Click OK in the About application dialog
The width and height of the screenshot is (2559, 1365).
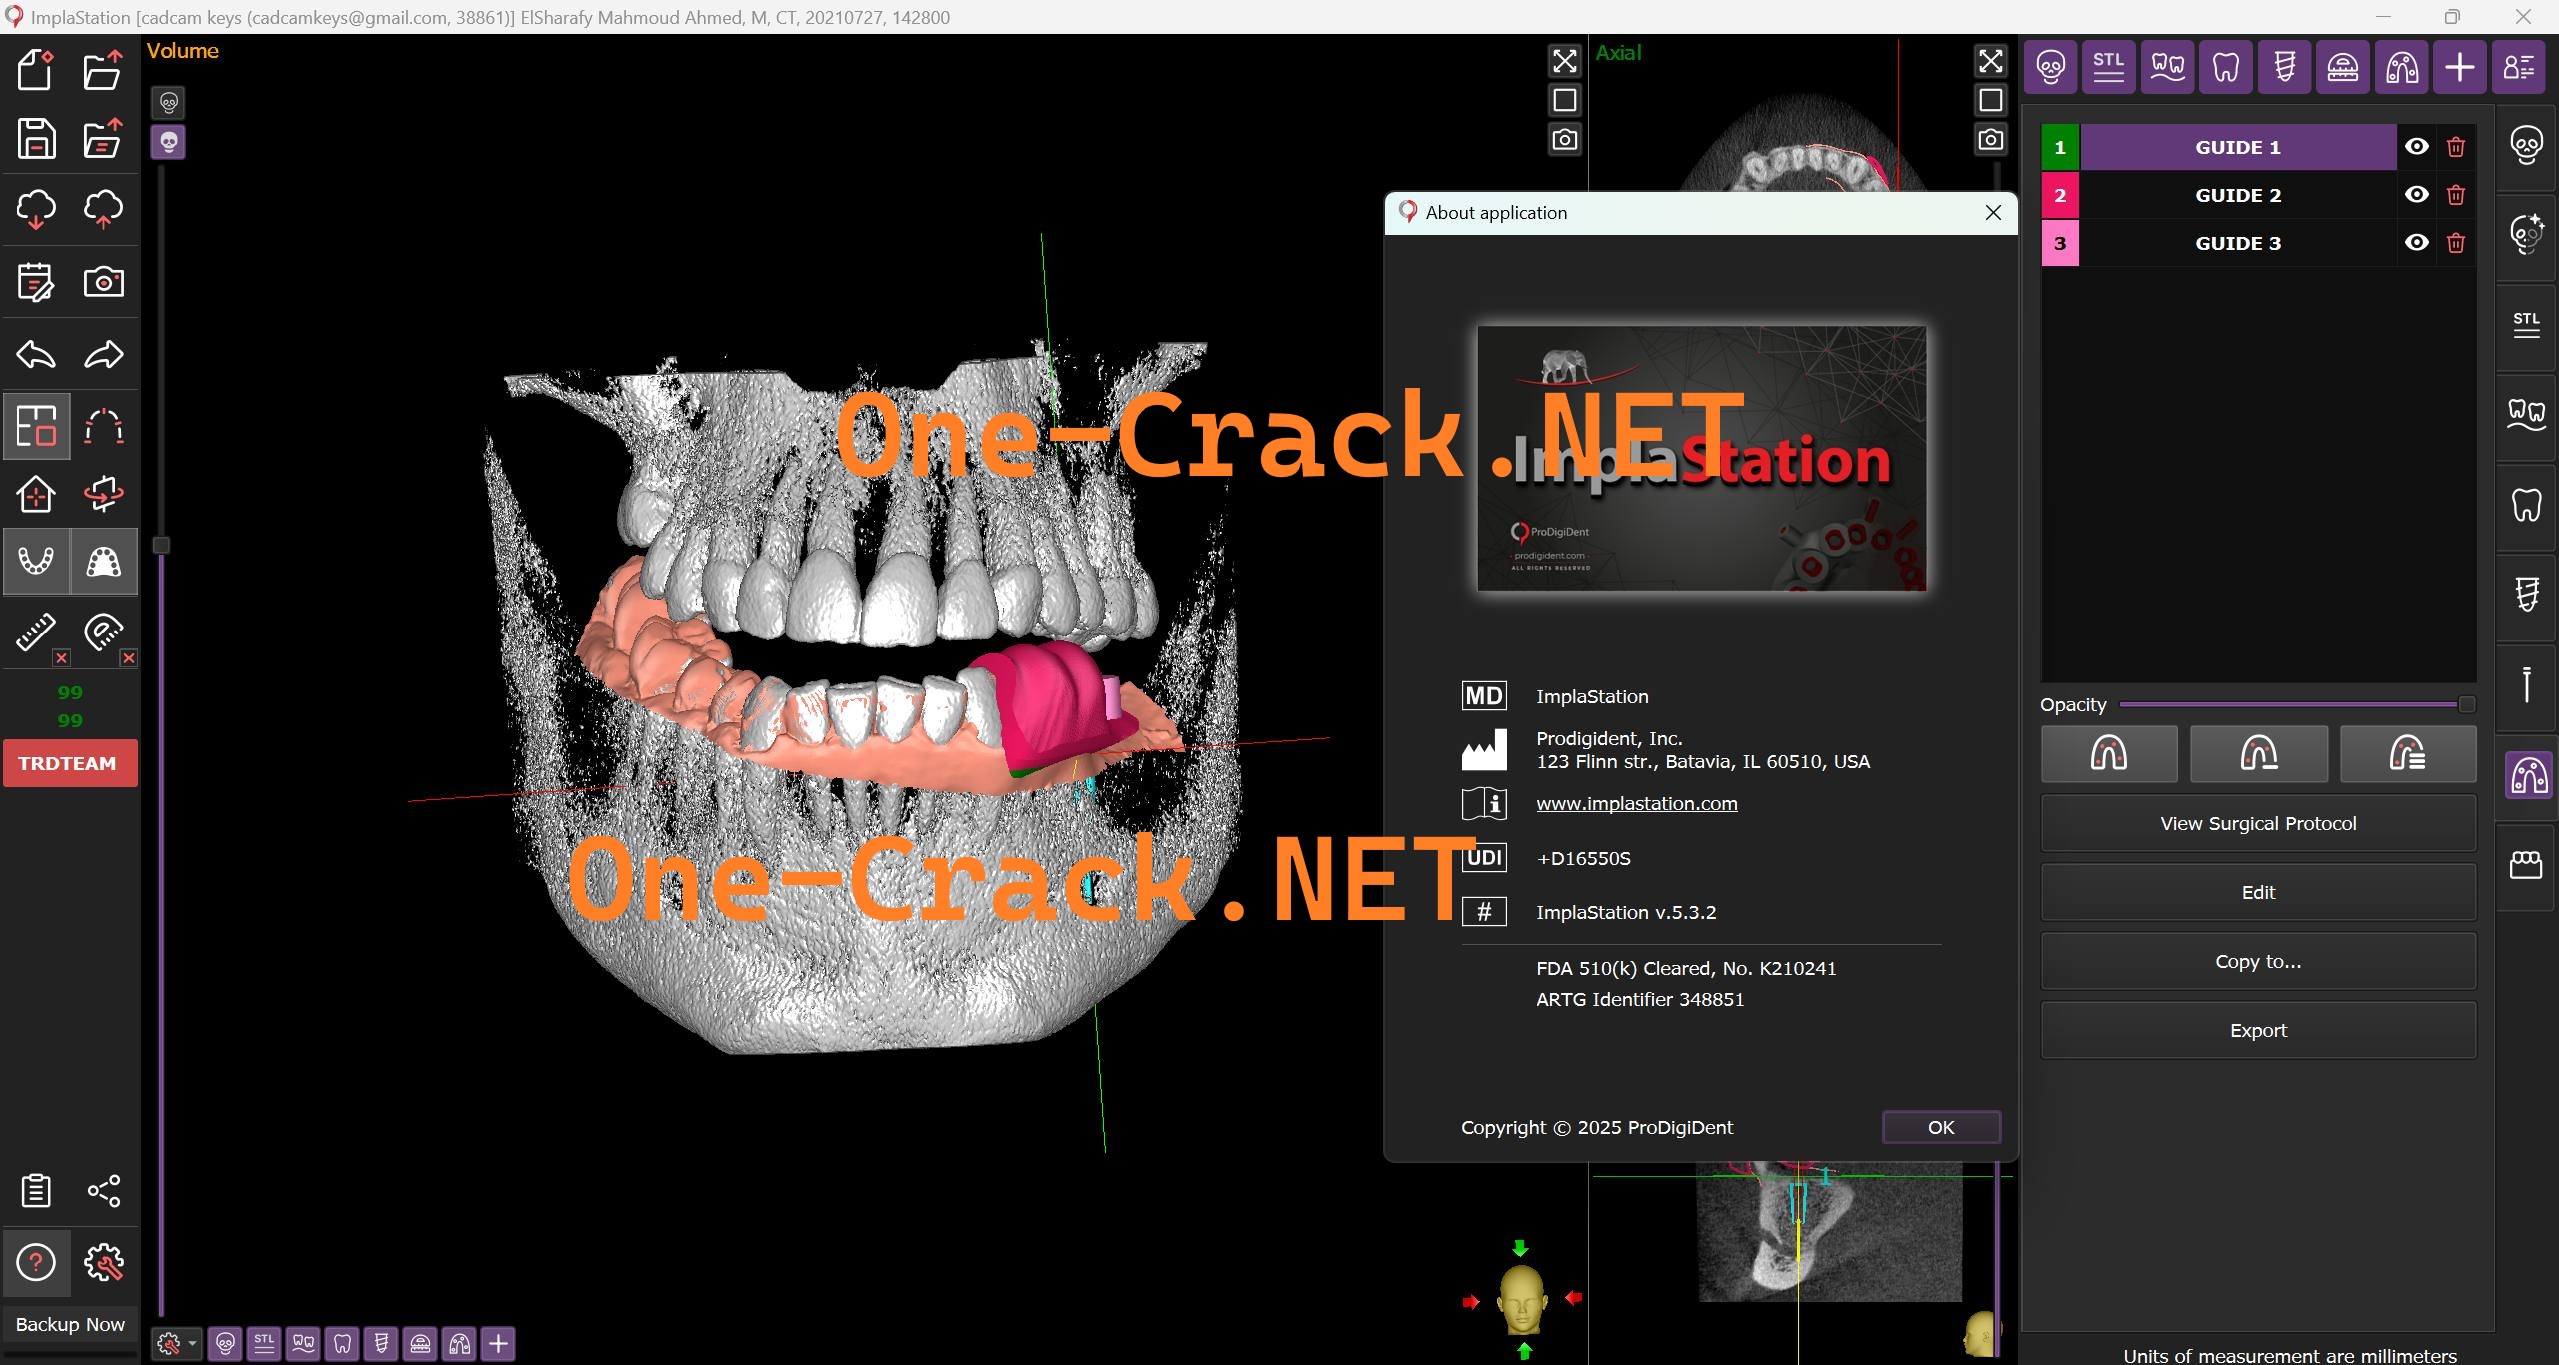[x=1939, y=1127]
